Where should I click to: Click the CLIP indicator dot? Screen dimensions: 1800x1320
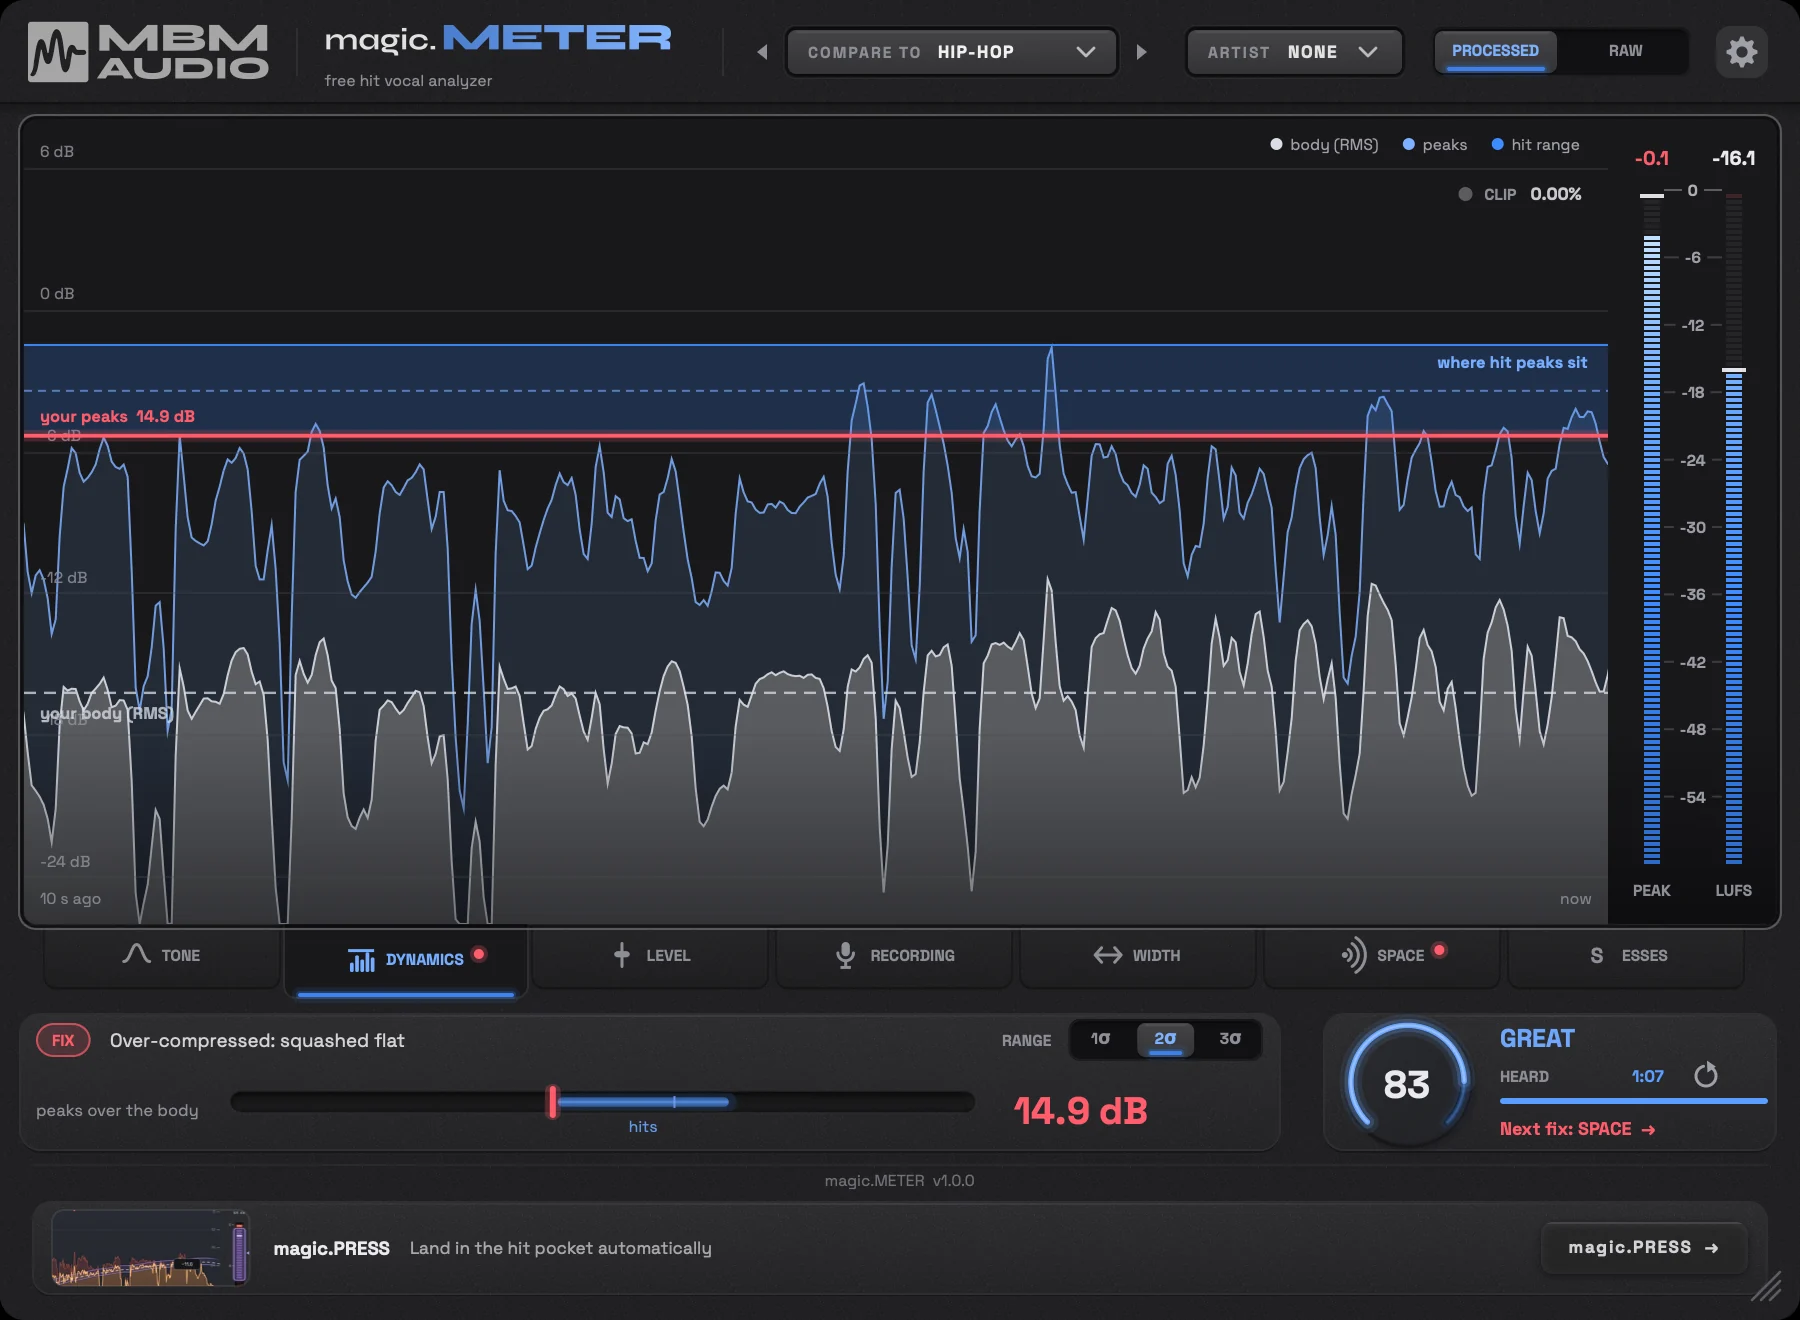click(x=1465, y=194)
